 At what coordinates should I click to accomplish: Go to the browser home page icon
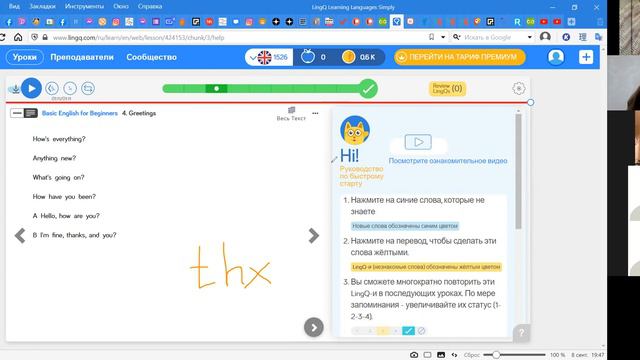18,37
